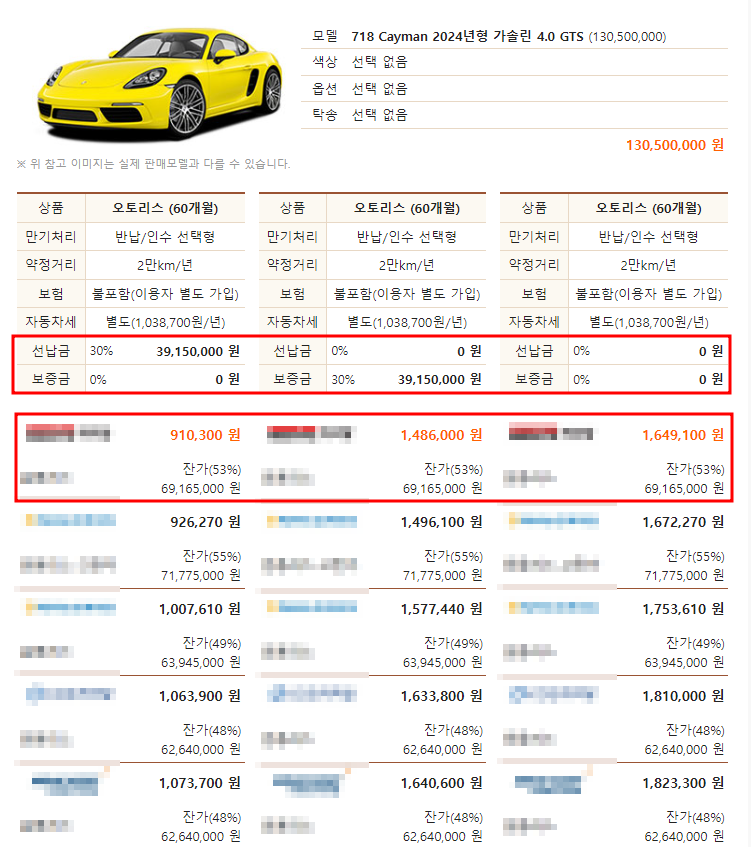Click 62,640,000 원 residual under 1,640,600 원
751x847 pixels.
click(x=442, y=836)
